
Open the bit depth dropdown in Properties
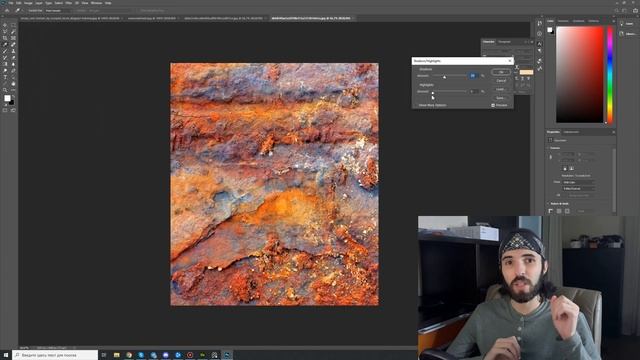click(579, 189)
